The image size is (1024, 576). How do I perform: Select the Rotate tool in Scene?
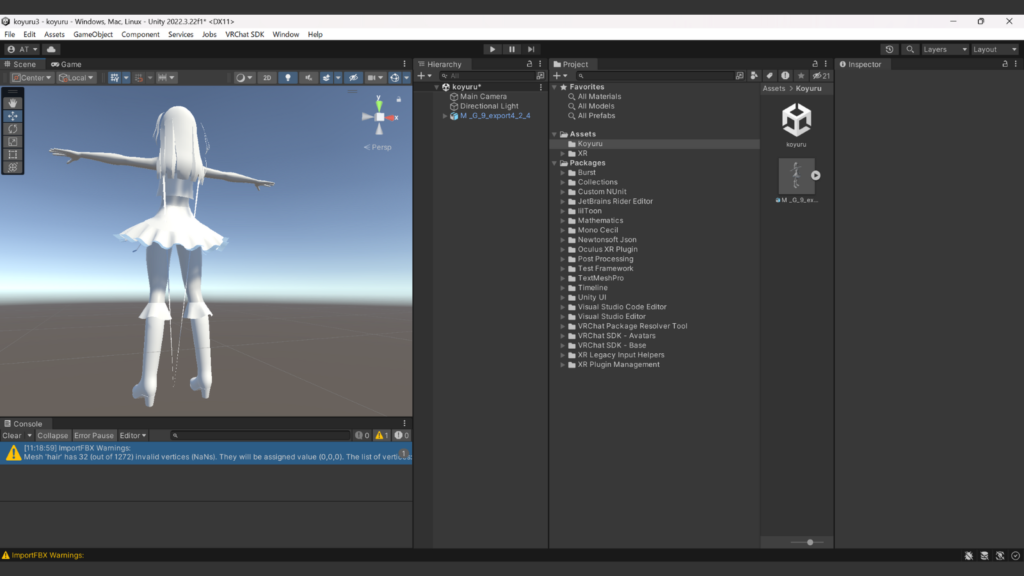[13, 129]
